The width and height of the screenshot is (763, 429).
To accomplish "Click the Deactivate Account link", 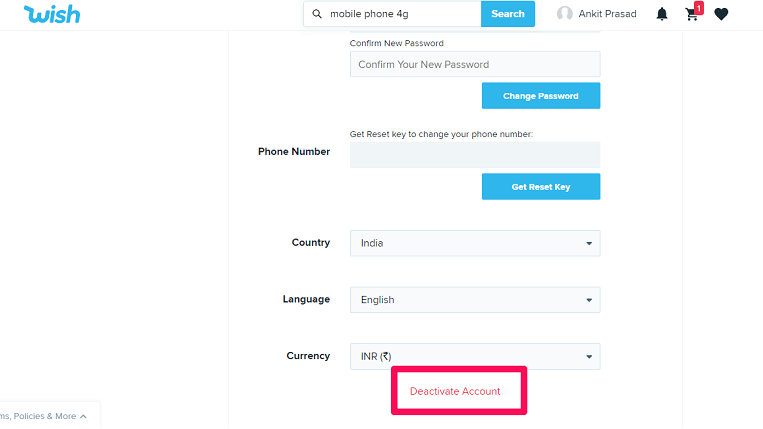I will tap(455, 391).
